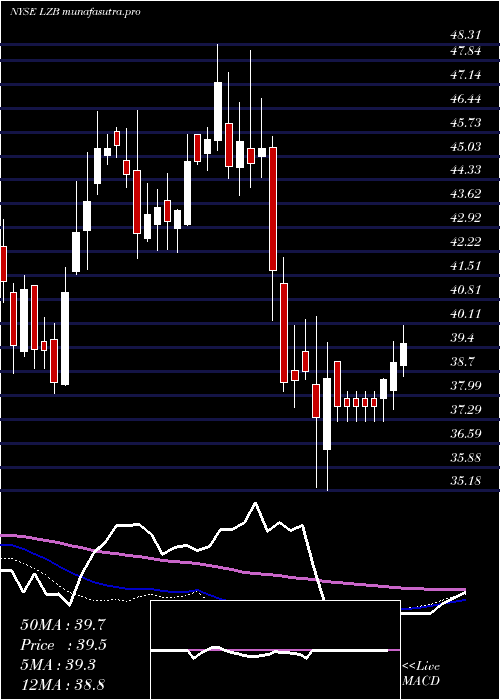Click the 37.29 price axis label

coord(466,409)
